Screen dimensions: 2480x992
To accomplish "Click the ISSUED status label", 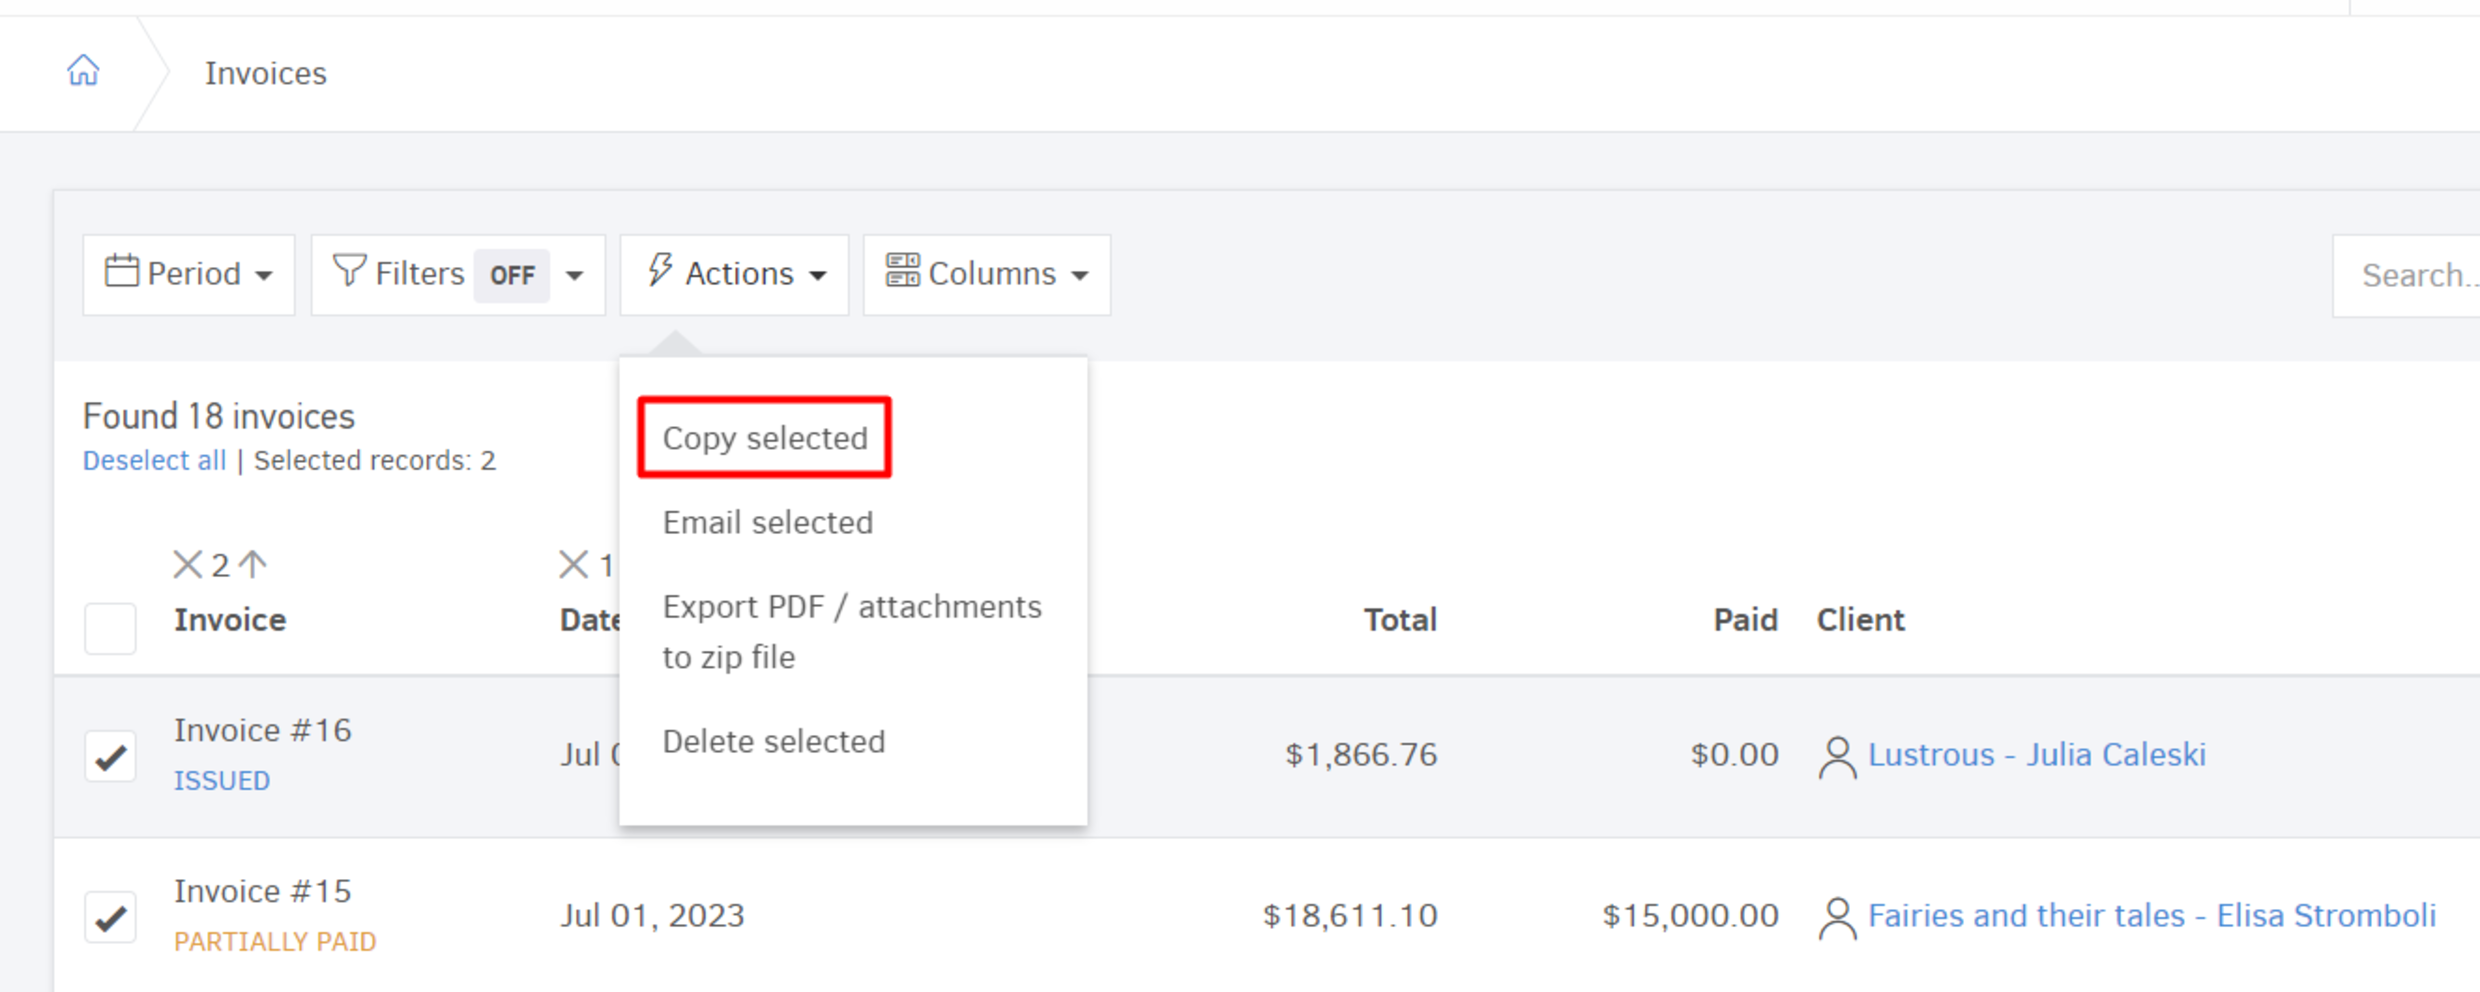I will click(x=222, y=780).
